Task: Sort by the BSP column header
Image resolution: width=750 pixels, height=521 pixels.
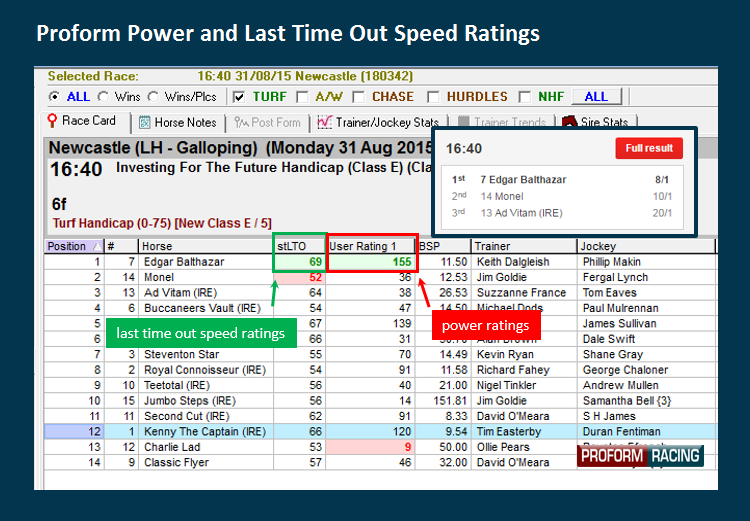Action: point(443,246)
